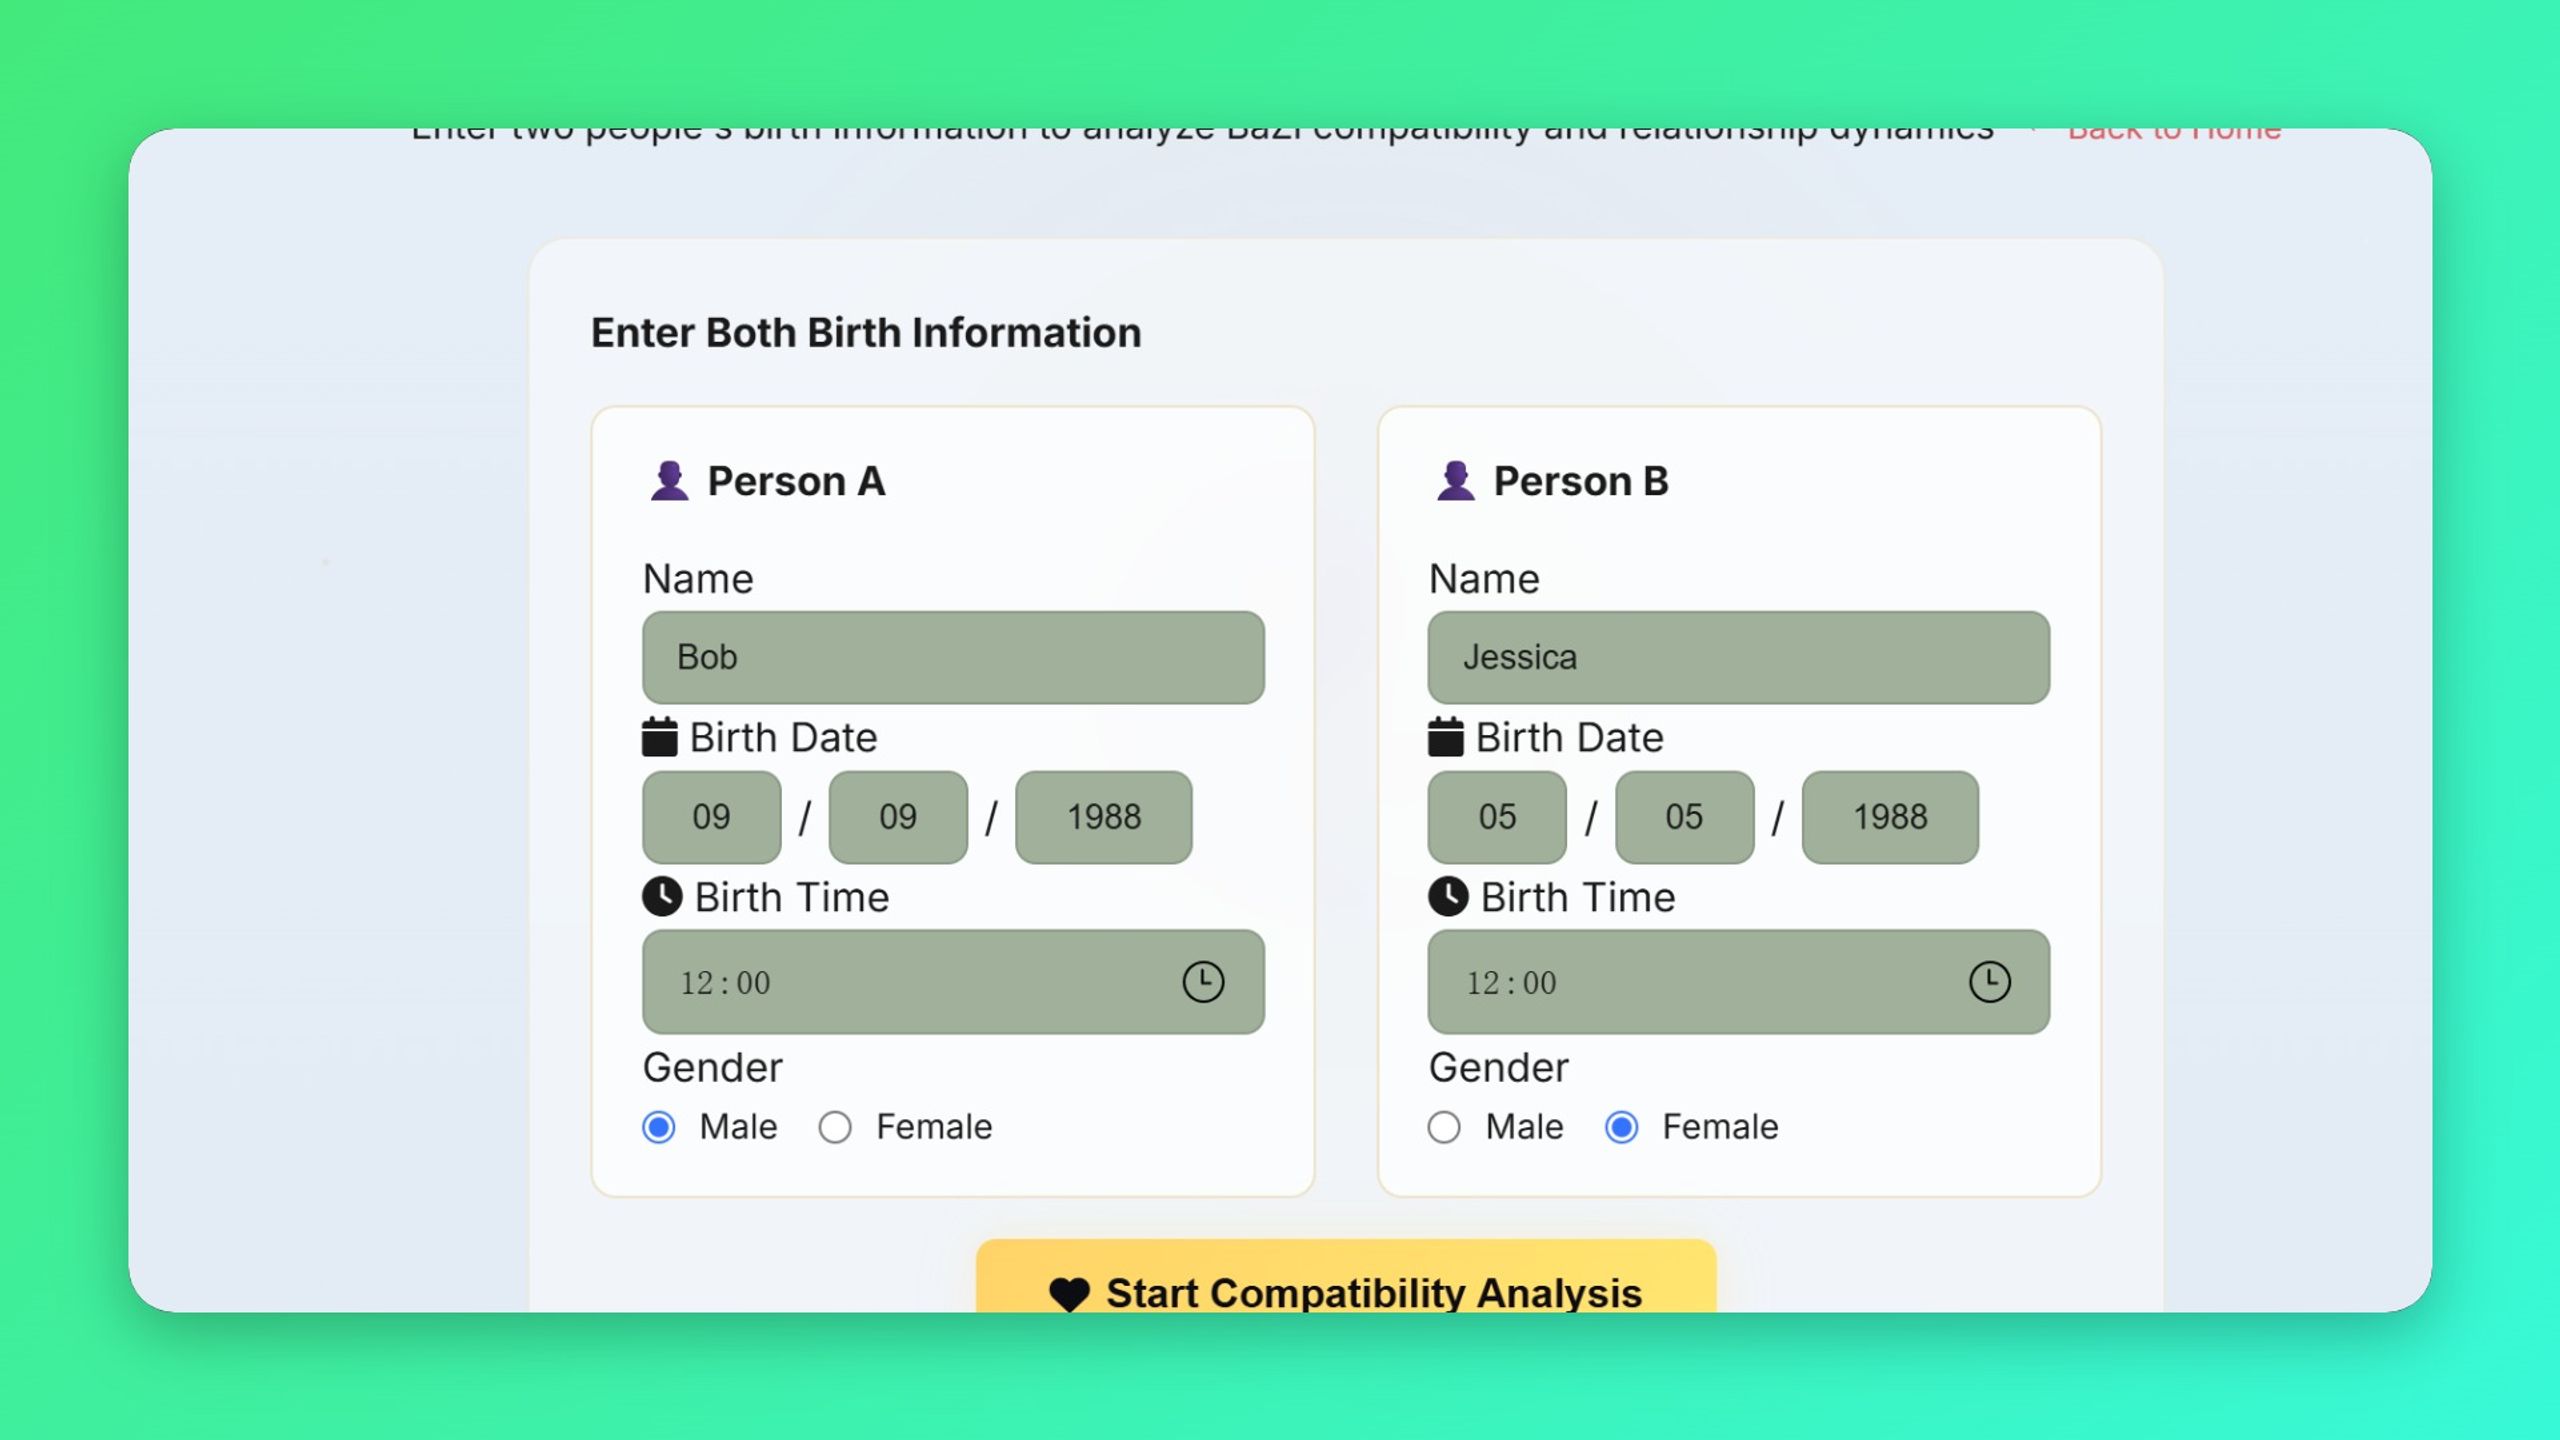This screenshot has height=1440, width=2560.
Task: Follow the Back to Home link
Action: click(x=2174, y=134)
